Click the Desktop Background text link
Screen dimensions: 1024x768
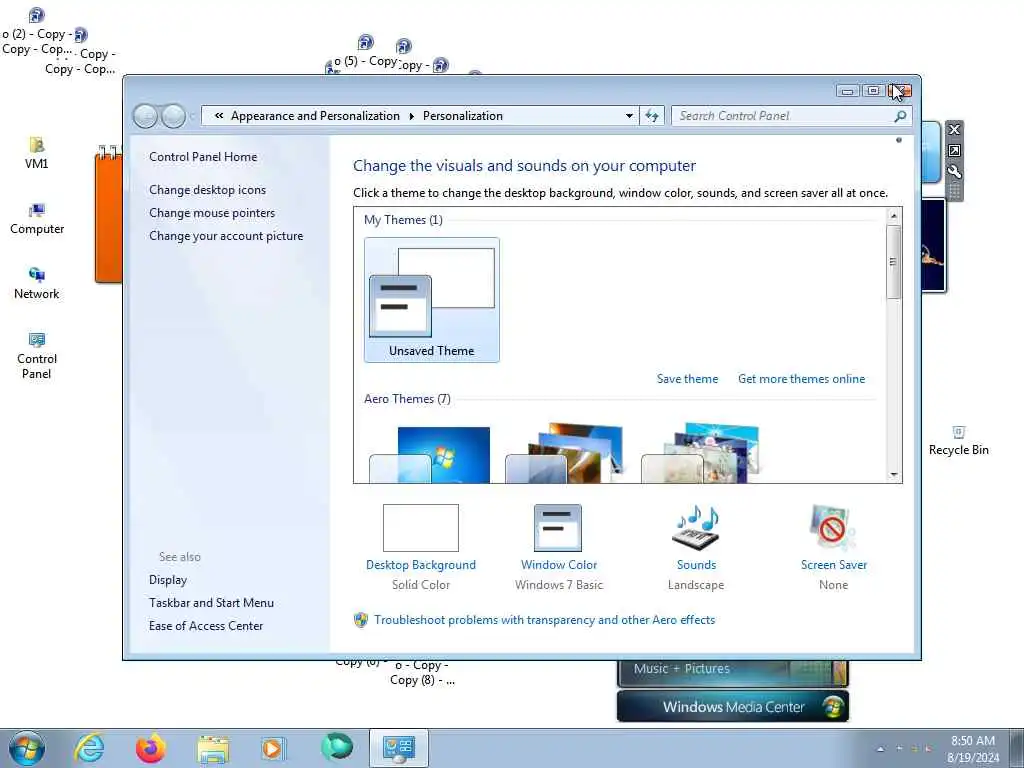421,565
